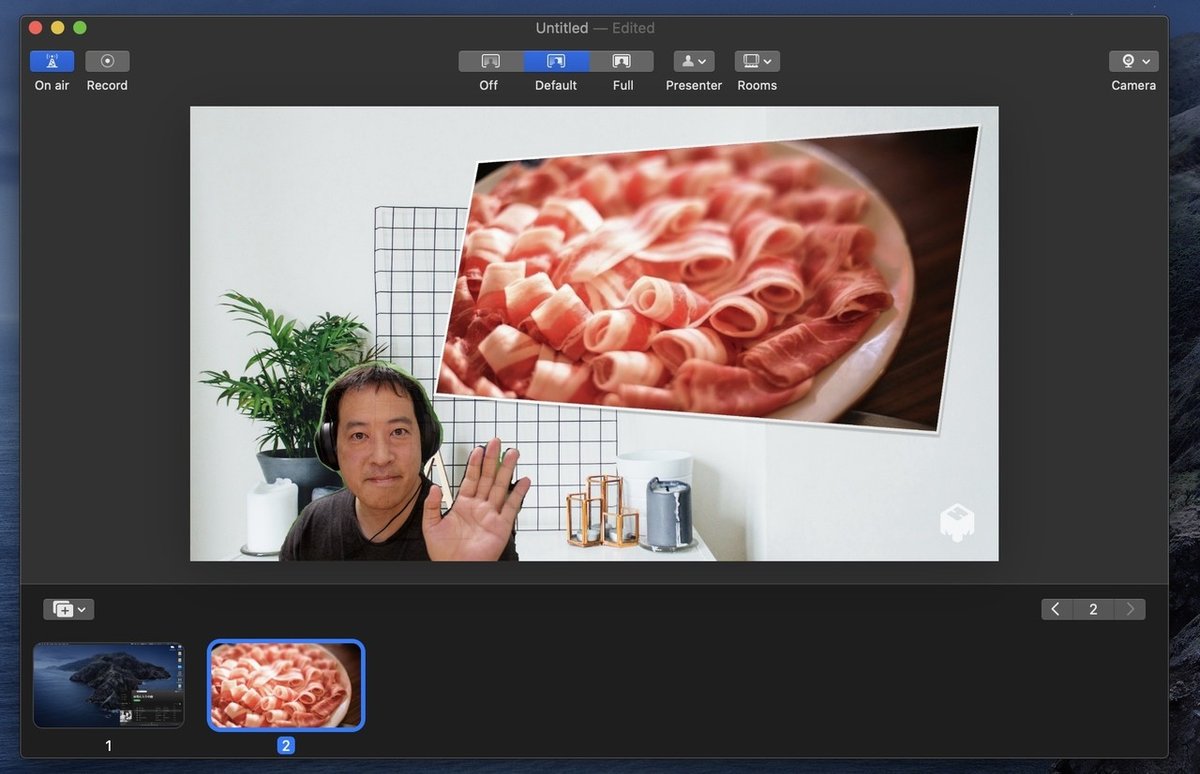Click the Untitled — Edited window title

pos(595,28)
